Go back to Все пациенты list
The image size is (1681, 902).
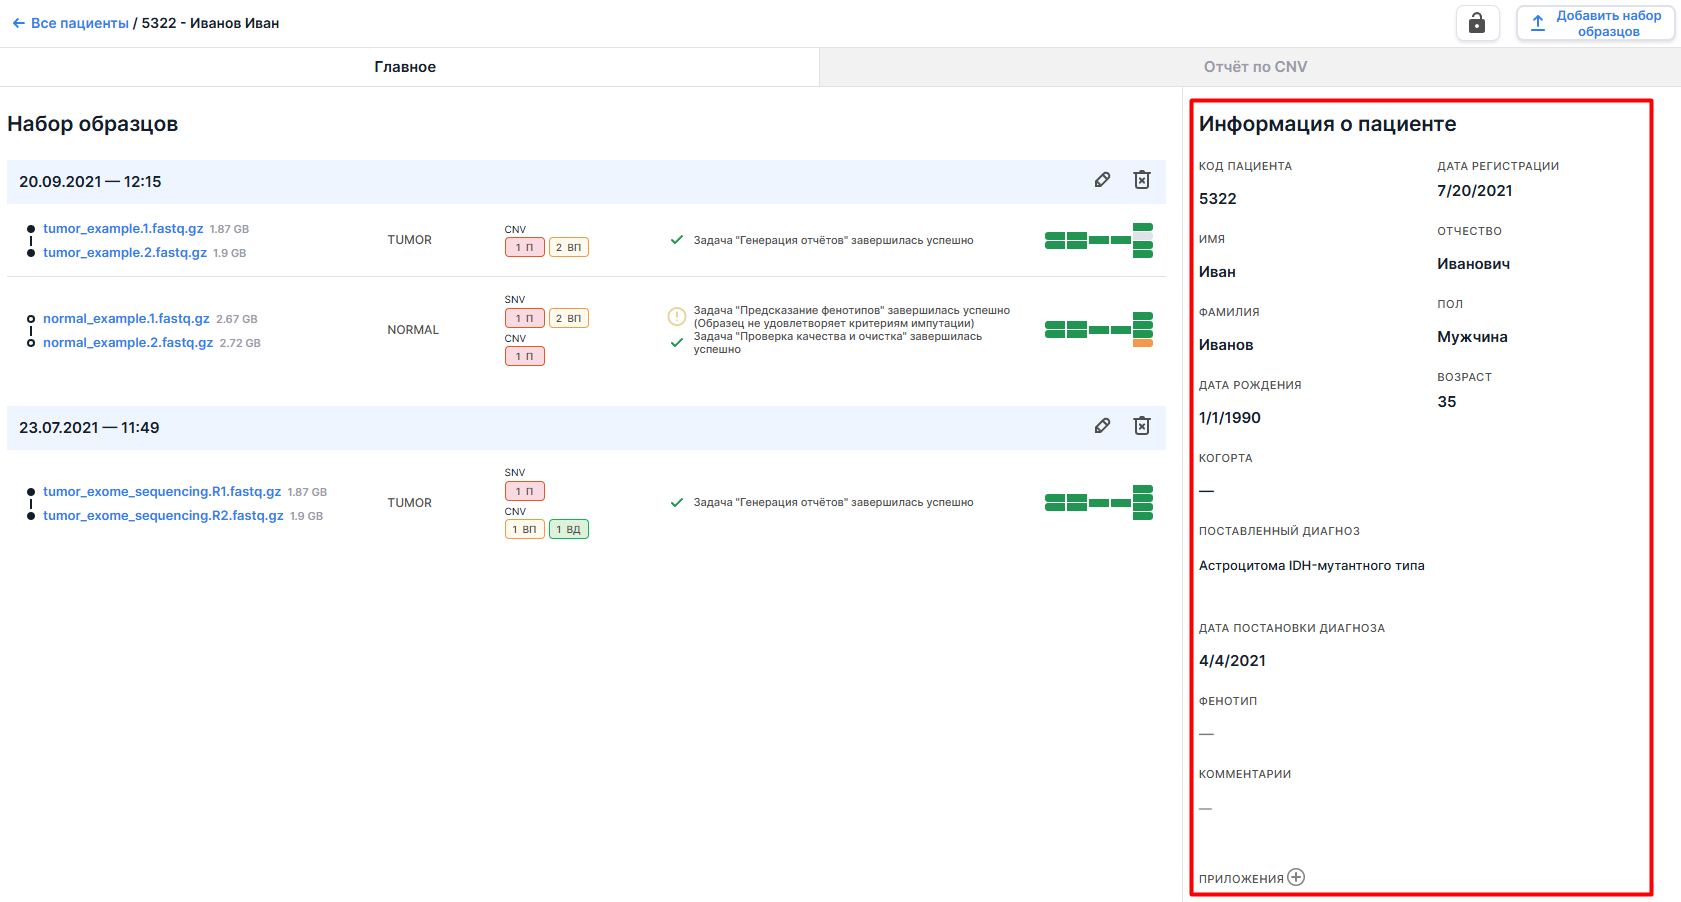[71, 23]
